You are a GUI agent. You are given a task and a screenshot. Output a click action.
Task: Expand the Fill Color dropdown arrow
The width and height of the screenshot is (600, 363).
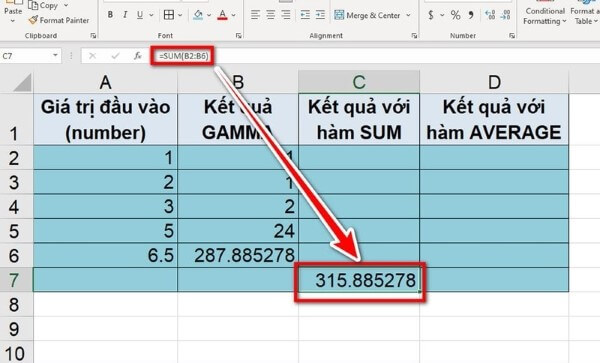click(x=209, y=15)
